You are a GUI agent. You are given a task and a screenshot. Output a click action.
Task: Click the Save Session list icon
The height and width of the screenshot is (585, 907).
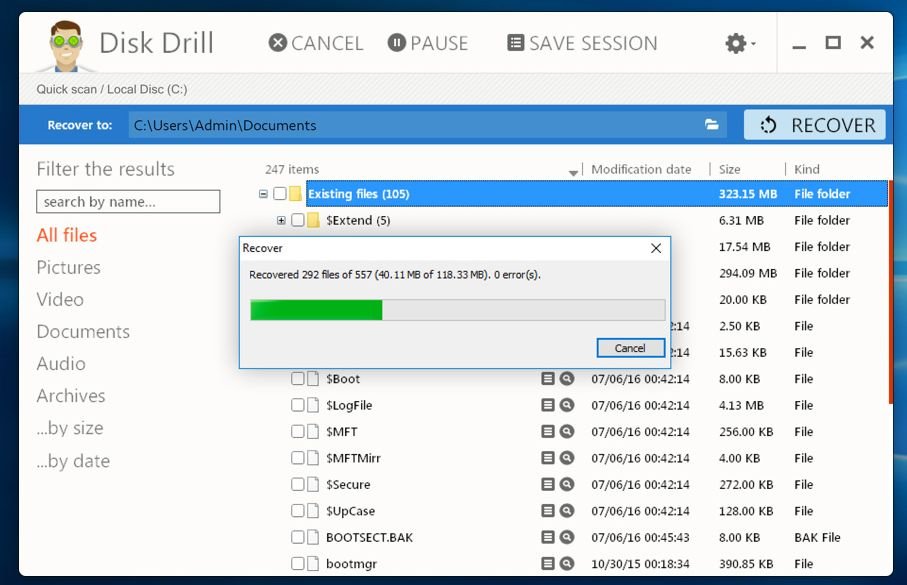coord(515,43)
